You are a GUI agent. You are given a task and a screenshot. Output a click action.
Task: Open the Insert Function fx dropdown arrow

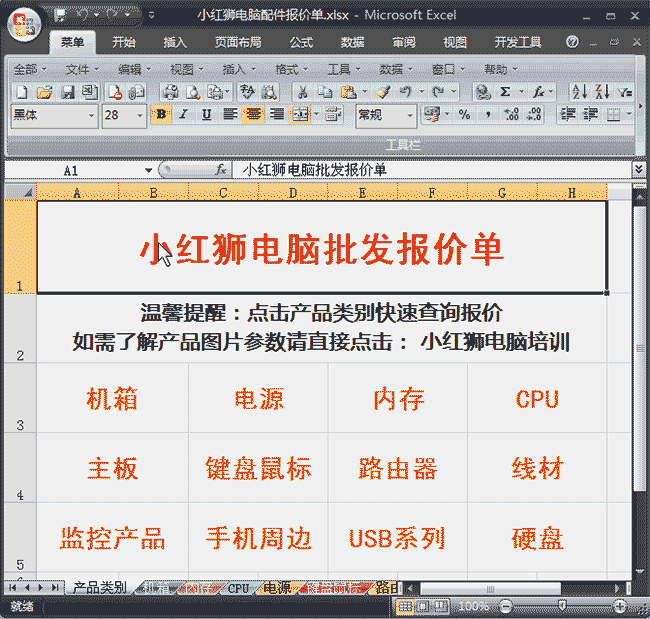click(x=551, y=92)
